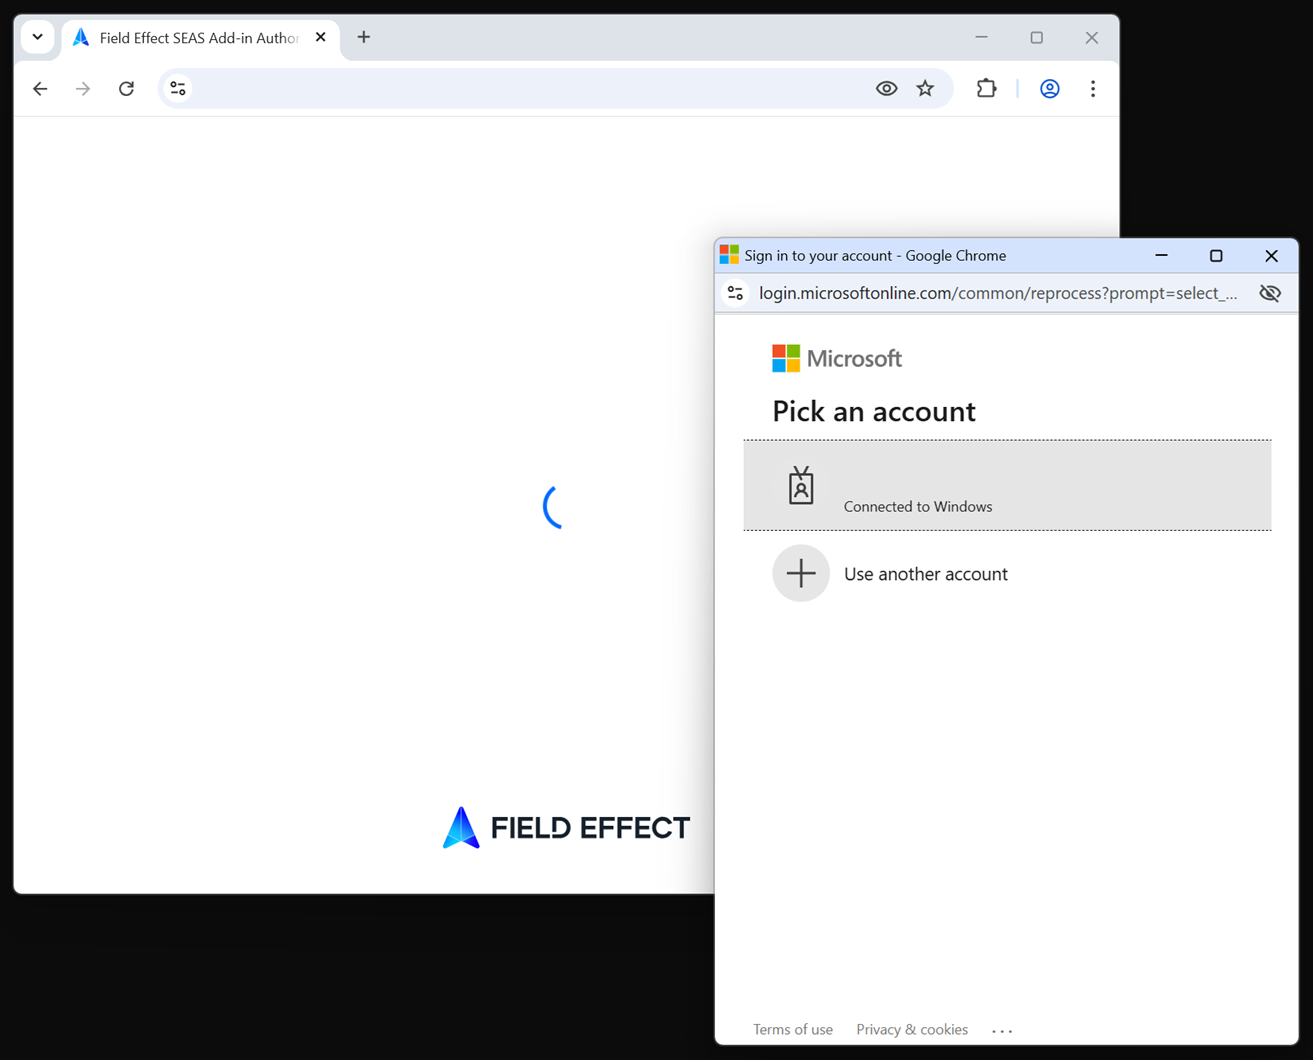This screenshot has width=1313, height=1060.
Task: Minimize the main Chrome window
Action: pos(981,37)
